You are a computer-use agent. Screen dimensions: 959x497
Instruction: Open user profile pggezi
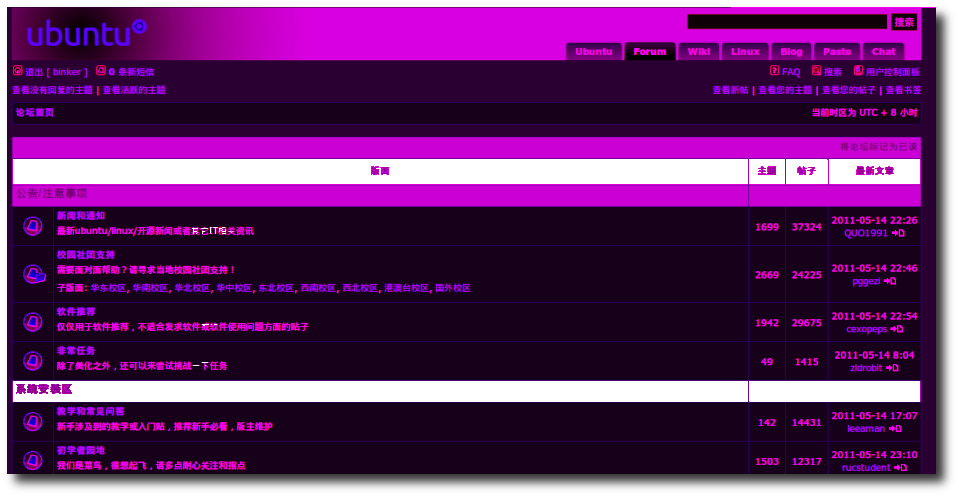866,281
